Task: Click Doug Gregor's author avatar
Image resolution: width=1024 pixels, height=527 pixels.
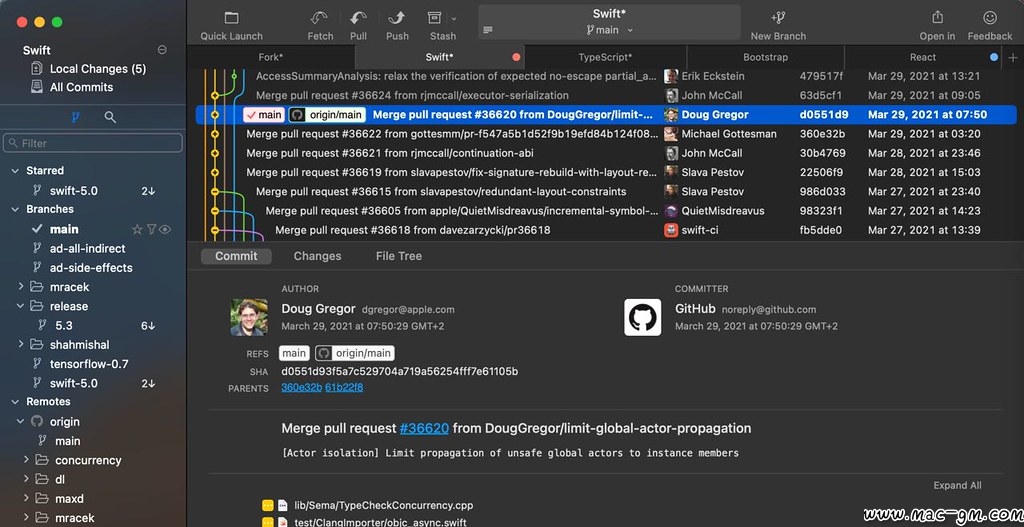Action: click(x=249, y=317)
